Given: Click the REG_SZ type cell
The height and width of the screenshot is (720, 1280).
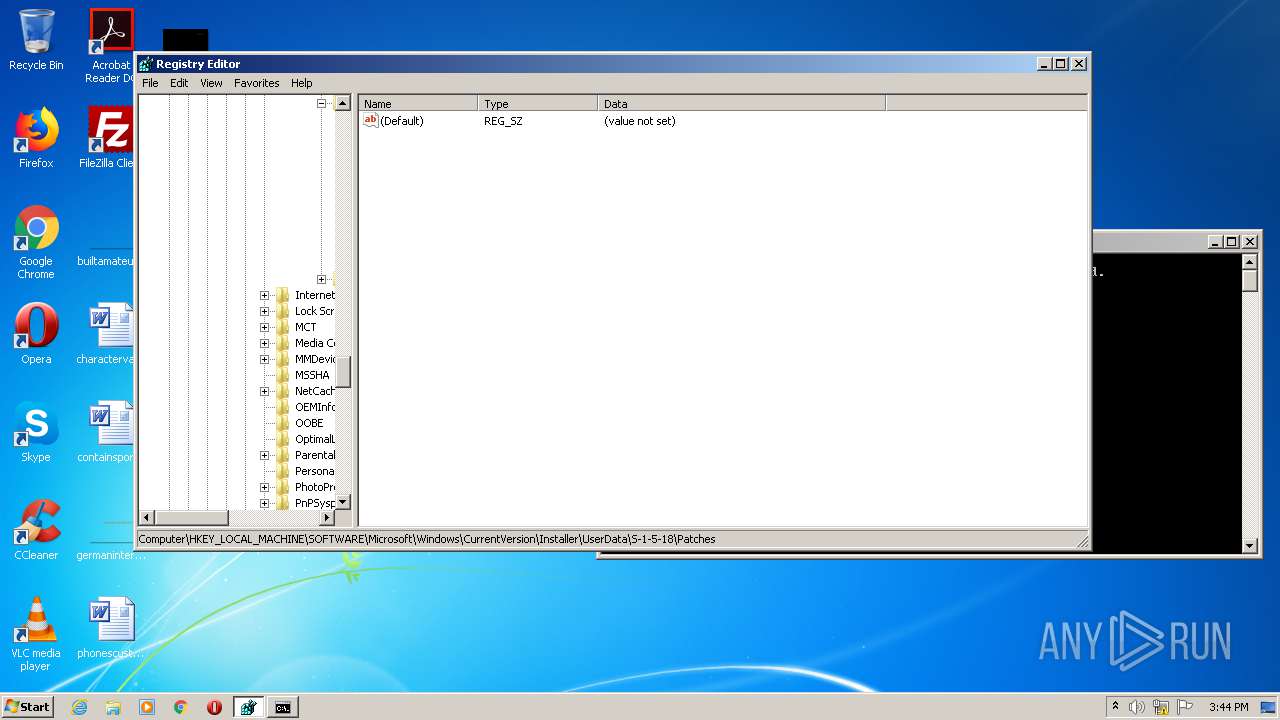Looking at the screenshot, I should [503, 121].
